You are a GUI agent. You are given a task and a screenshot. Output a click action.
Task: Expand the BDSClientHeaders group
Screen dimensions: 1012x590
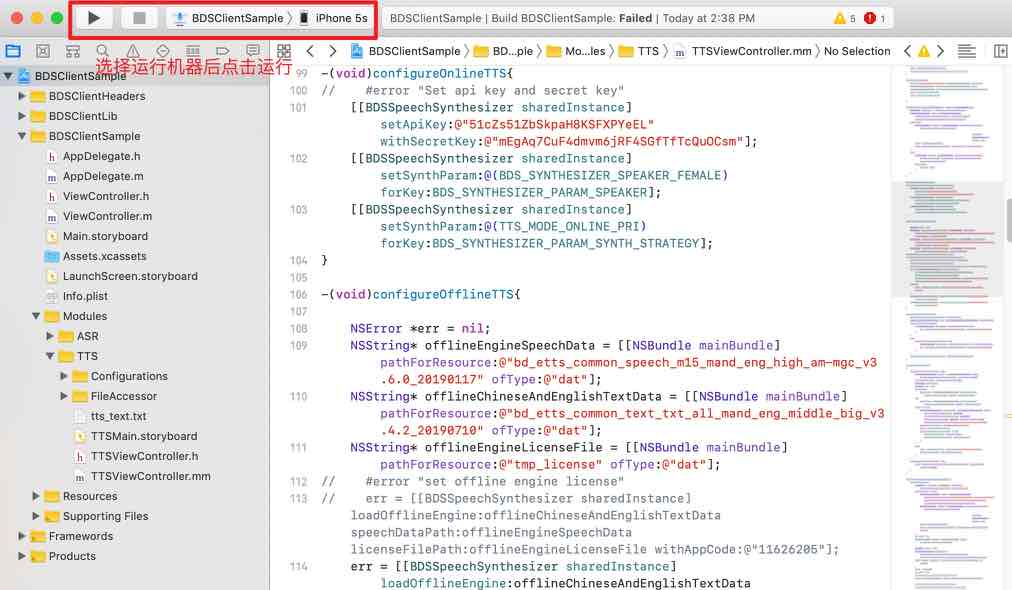22,96
